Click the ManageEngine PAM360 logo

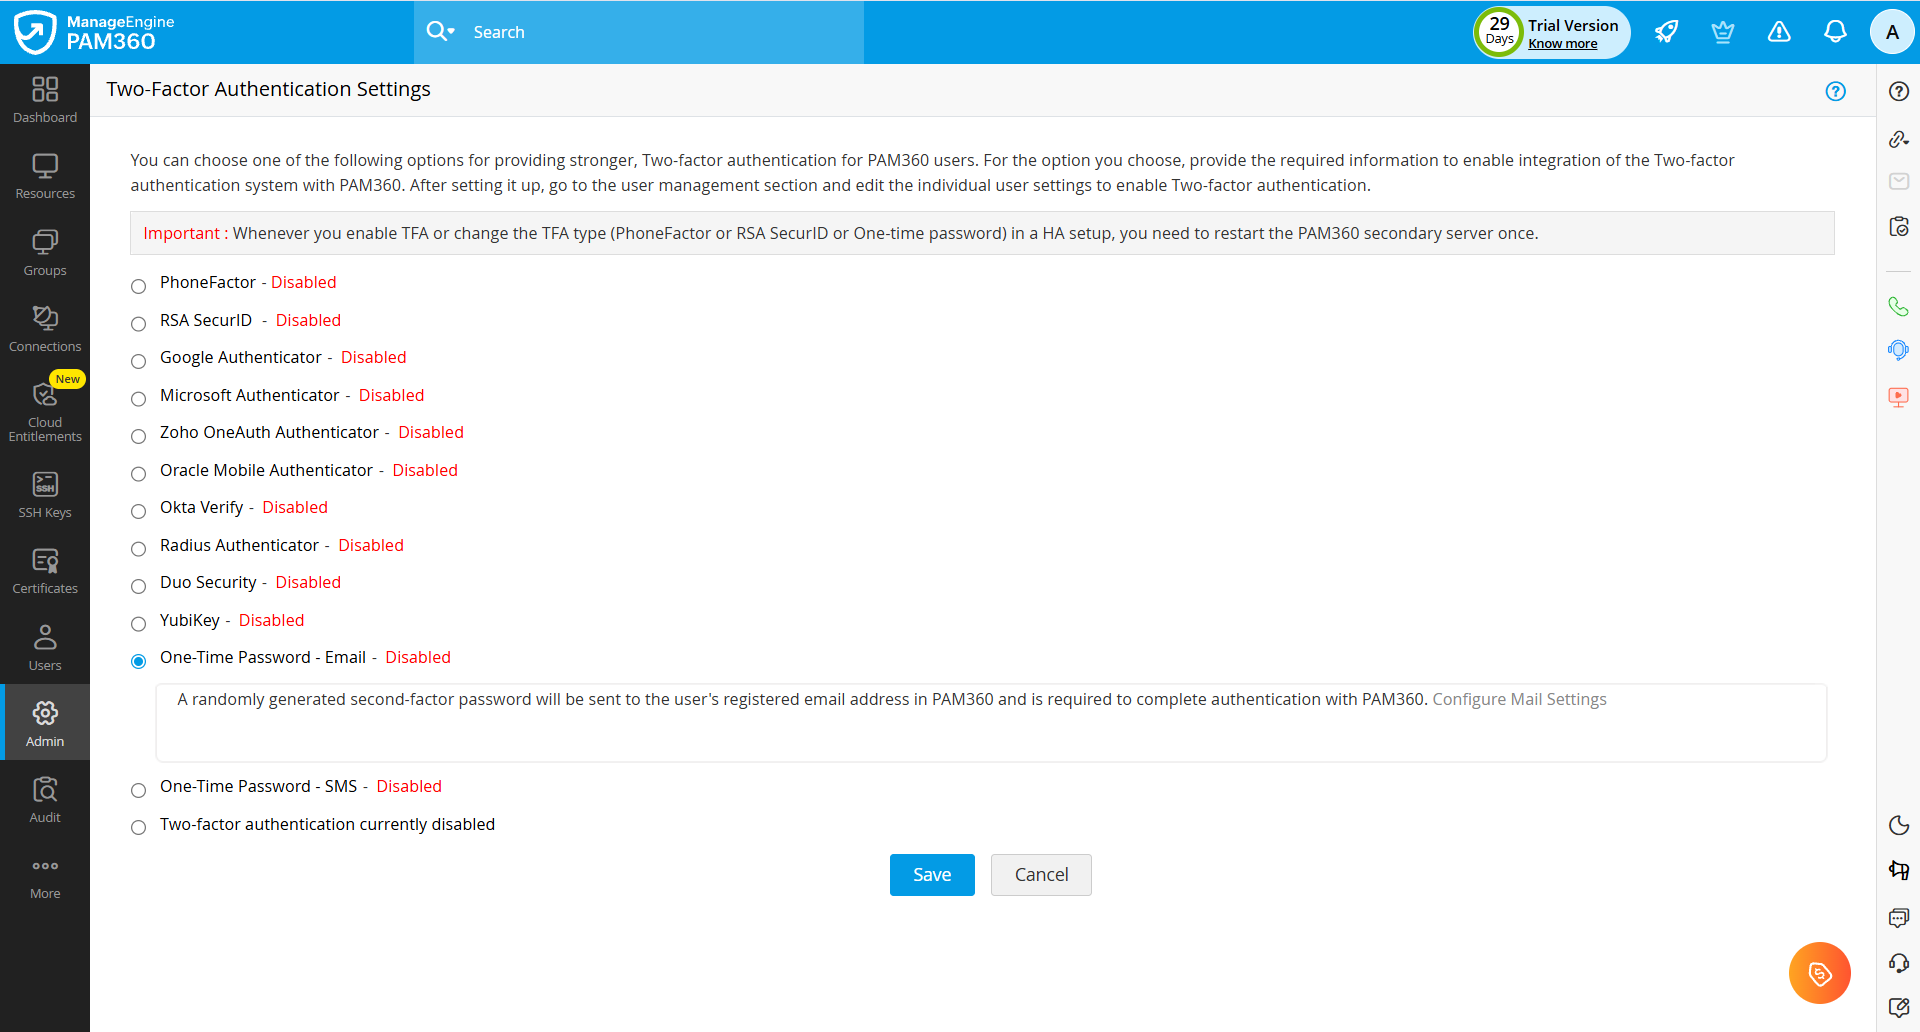[94, 32]
